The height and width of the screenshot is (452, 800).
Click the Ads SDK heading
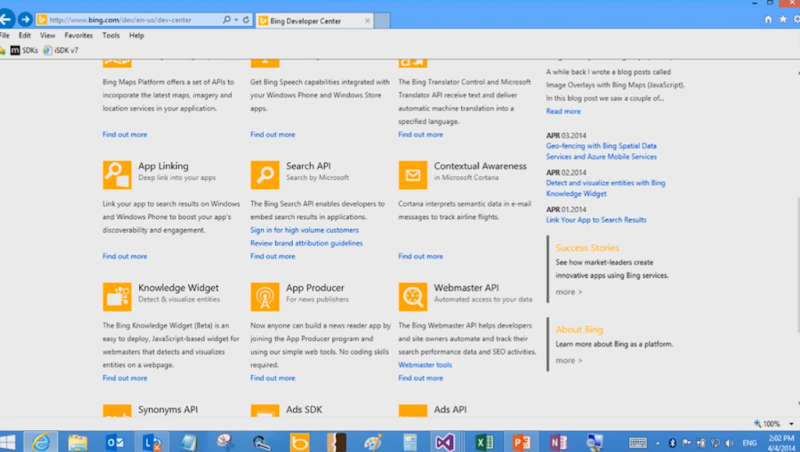304,409
